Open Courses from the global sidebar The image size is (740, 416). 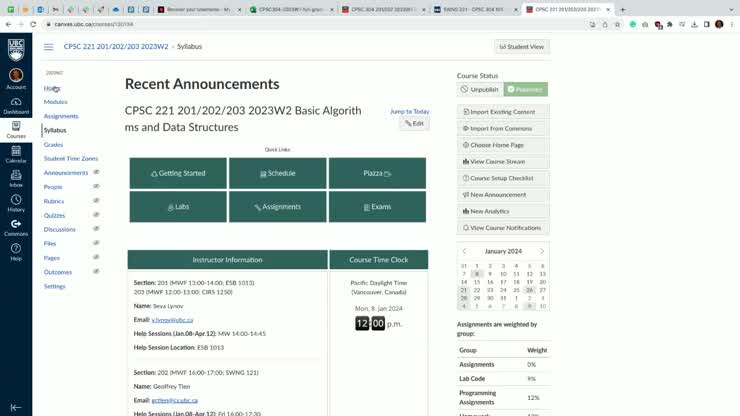point(16,129)
